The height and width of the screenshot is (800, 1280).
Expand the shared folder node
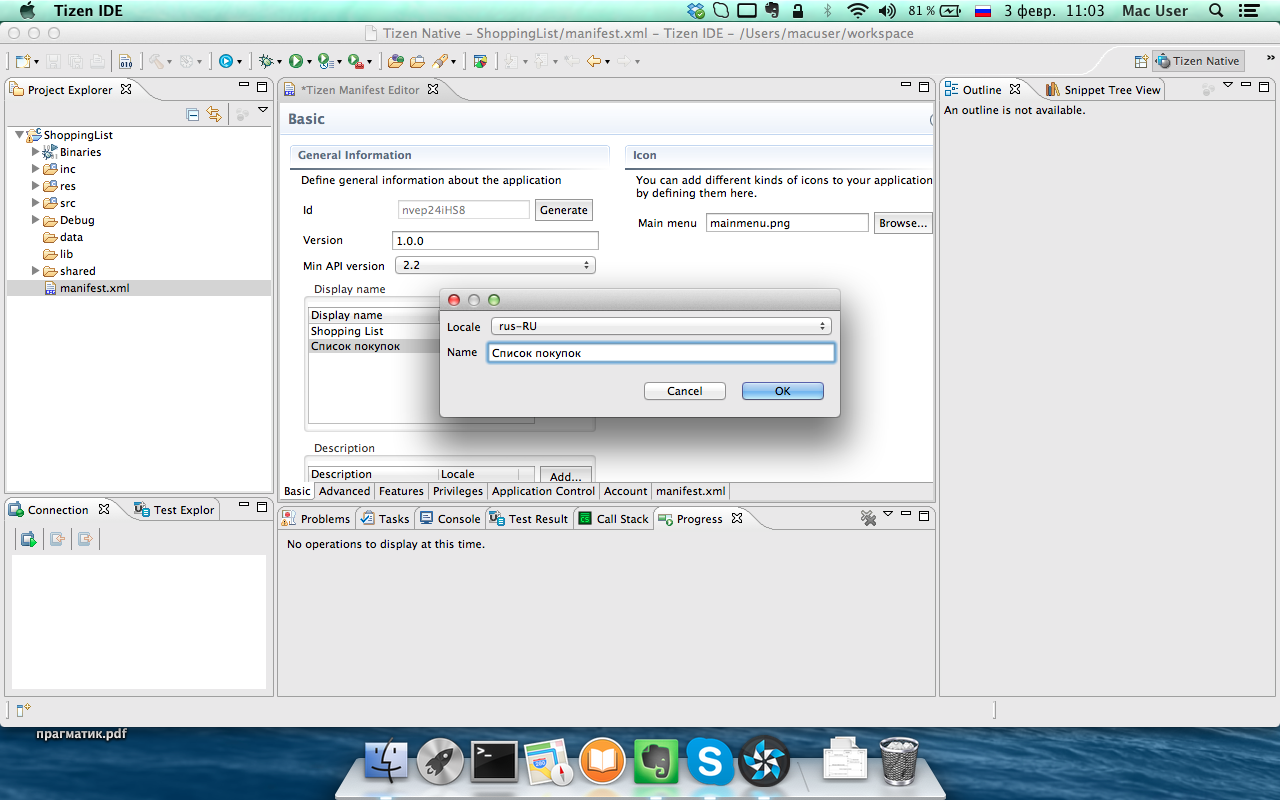pos(36,271)
